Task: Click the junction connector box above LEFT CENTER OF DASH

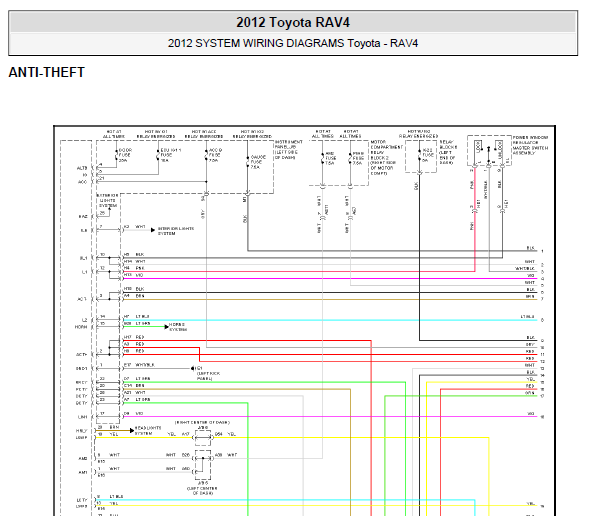Action: pos(203,465)
